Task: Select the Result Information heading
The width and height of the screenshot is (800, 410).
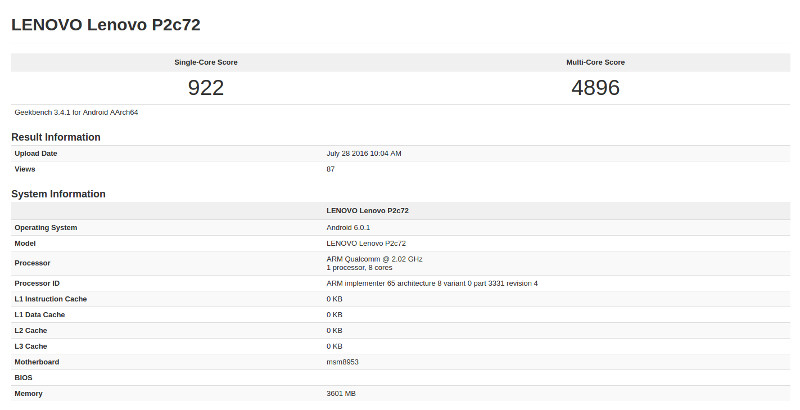Action: [x=56, y=137]
